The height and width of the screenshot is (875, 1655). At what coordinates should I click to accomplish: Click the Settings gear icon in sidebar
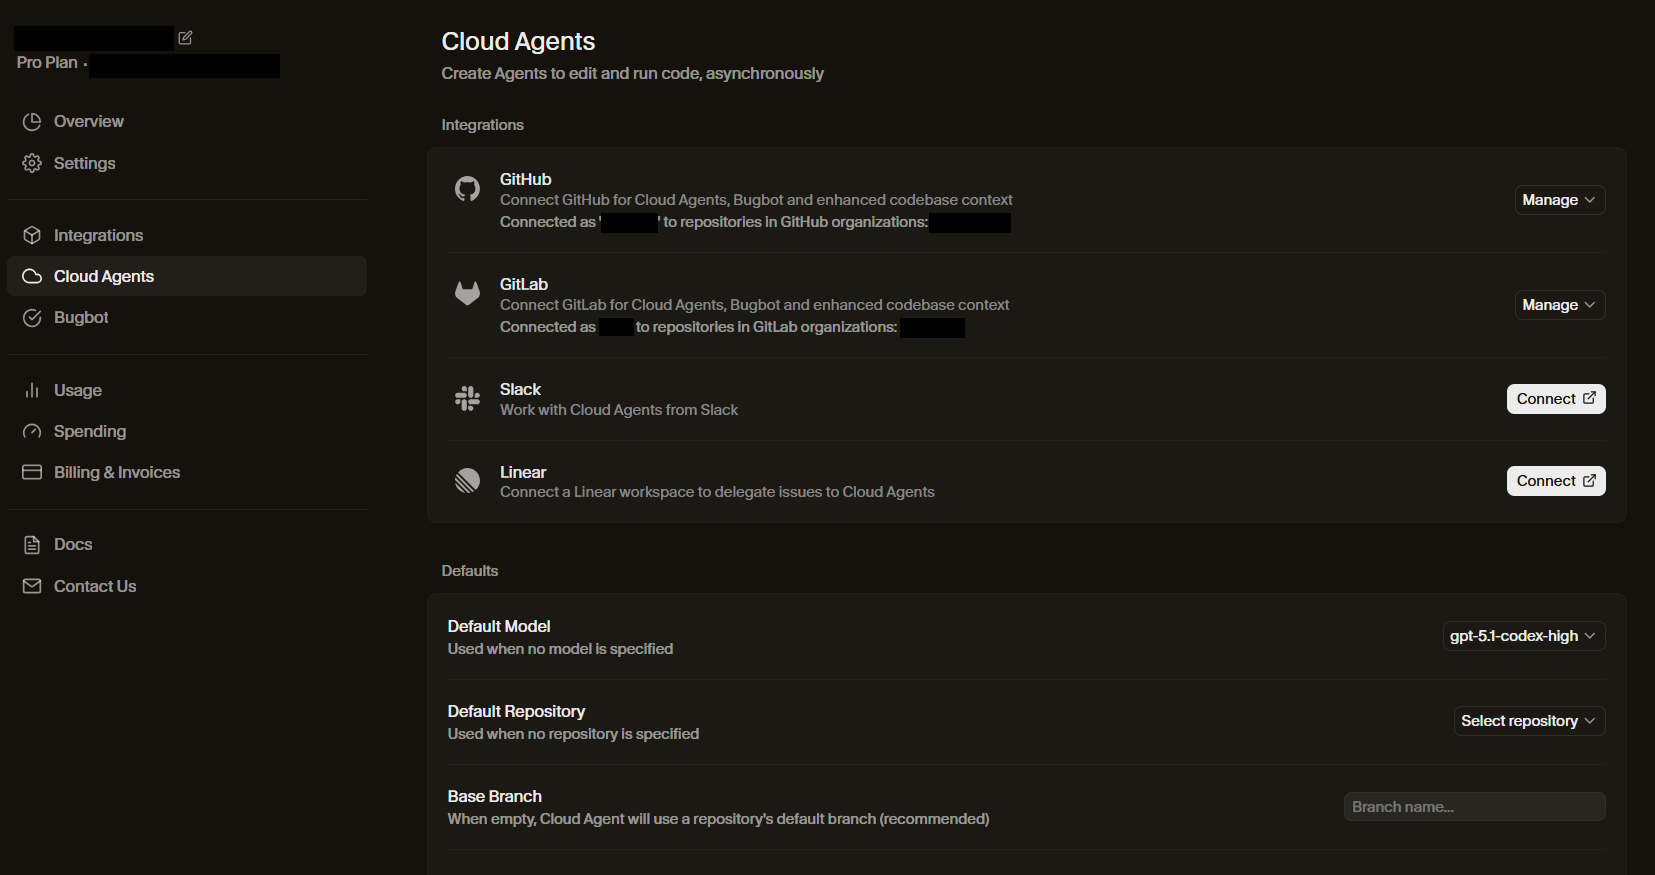32,163
